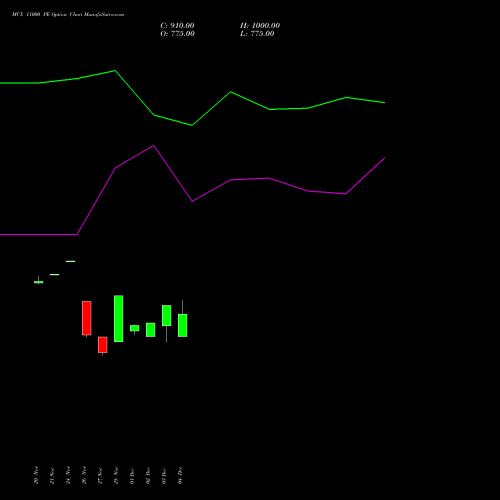Click the 01 Dec date label
The height and width of the screenshot is (500, 500).
pyautogui.click(x=132, y=475)
